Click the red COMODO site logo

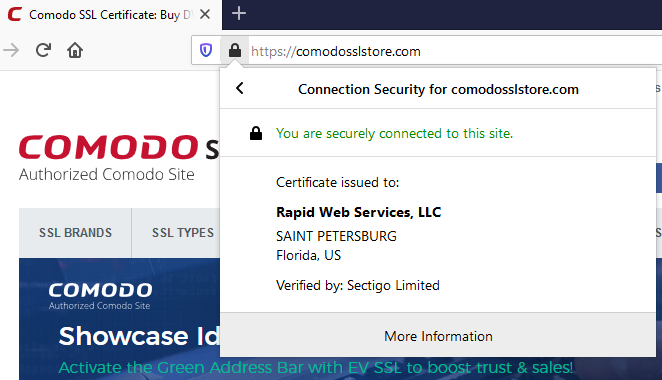point(108,147)
